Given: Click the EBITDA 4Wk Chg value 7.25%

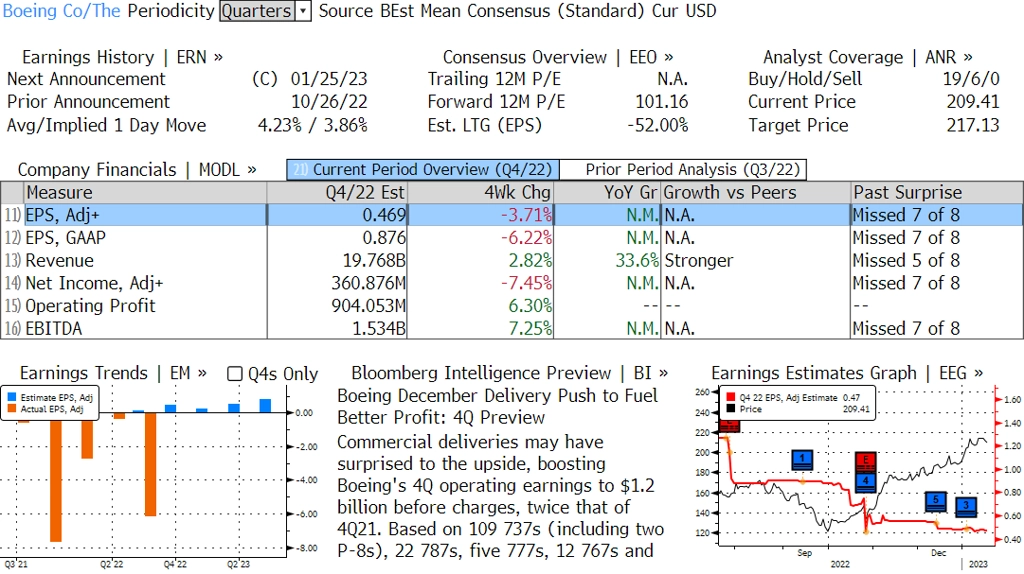Looking at the screenshot, I should coord(530,328).
